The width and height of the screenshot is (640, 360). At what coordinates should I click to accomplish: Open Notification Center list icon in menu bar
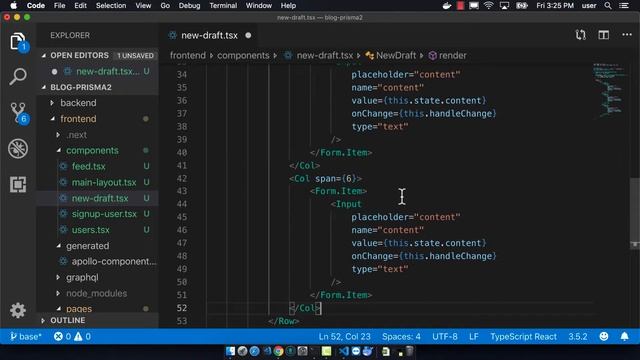(624, 6)
